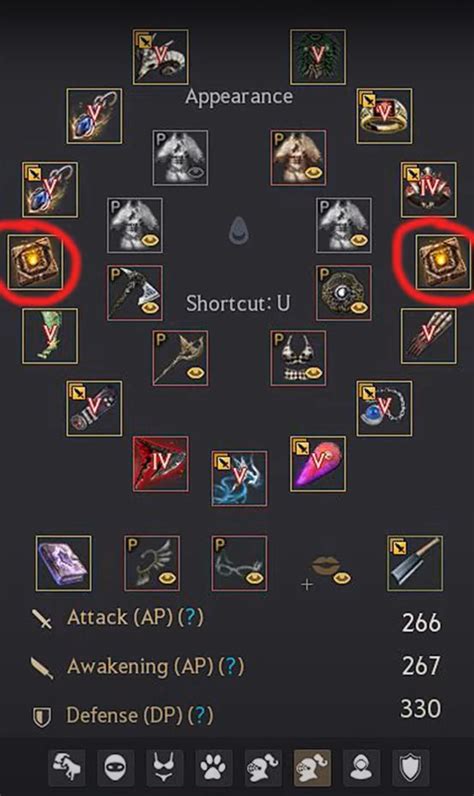Toggle visibility of the glasses accessory slot
The image size is (474, 796).
click(254, 578)
